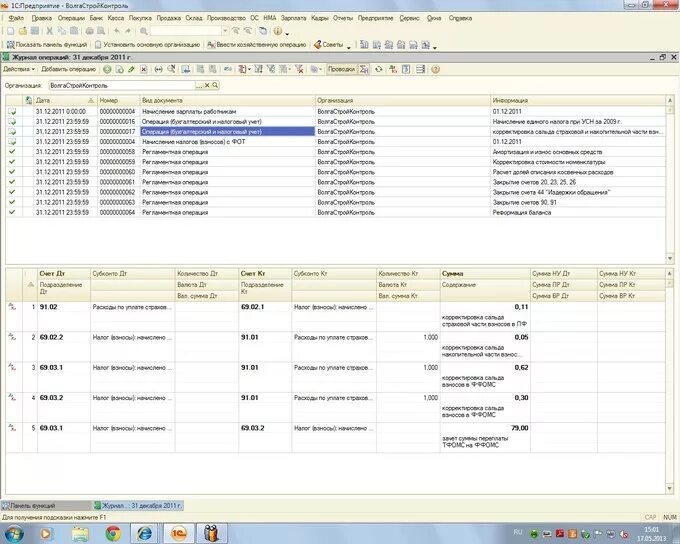Click the Undo arrow icon
The image size is (680, 544).
(116, 31)
